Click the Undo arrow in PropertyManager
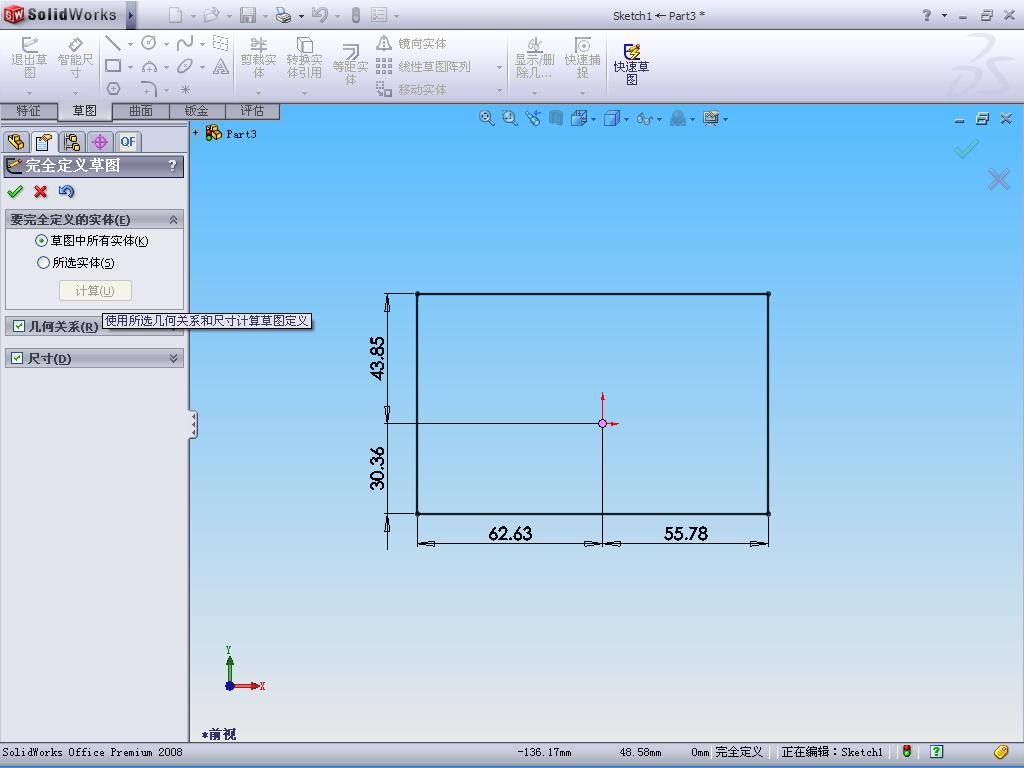Viewport: 1024px width, 768px height. coord(66,191)
